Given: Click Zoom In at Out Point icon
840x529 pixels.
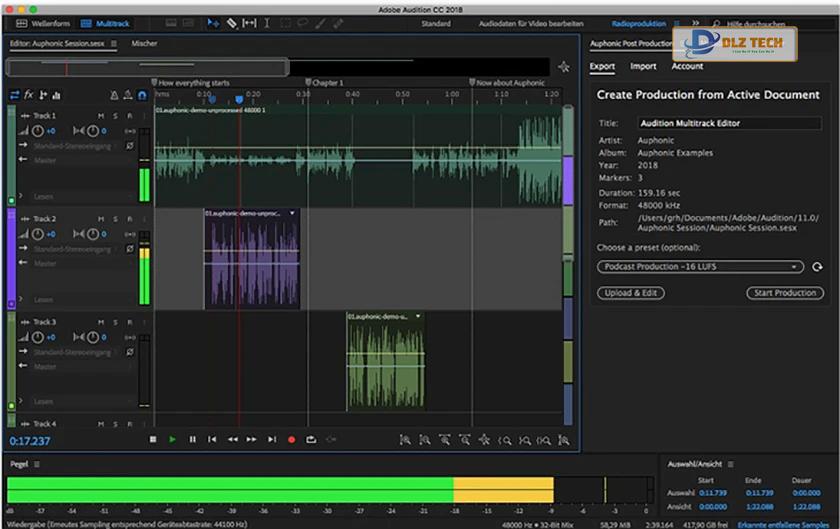Looking at the screenshot, I should coord(524,441).
